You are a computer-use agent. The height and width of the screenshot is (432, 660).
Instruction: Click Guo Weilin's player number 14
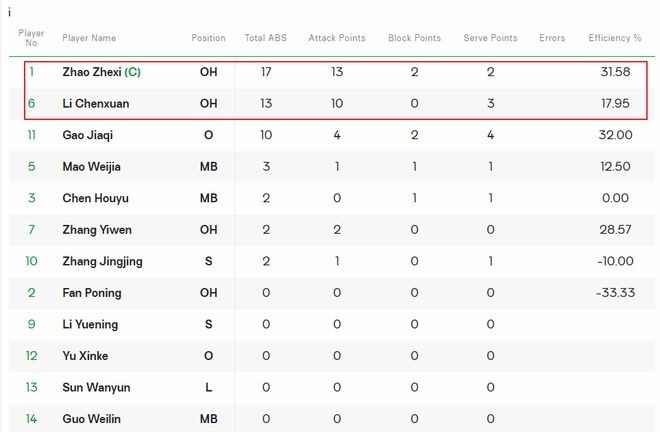32,419
